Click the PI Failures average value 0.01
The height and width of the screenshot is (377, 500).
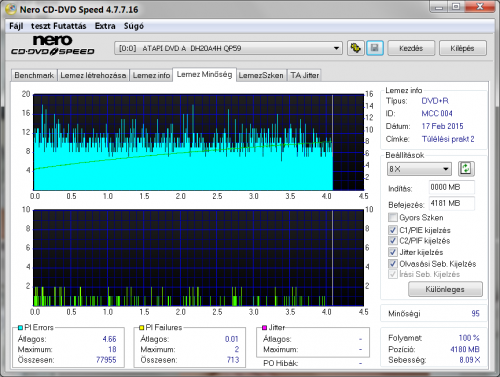pos(232,339)
